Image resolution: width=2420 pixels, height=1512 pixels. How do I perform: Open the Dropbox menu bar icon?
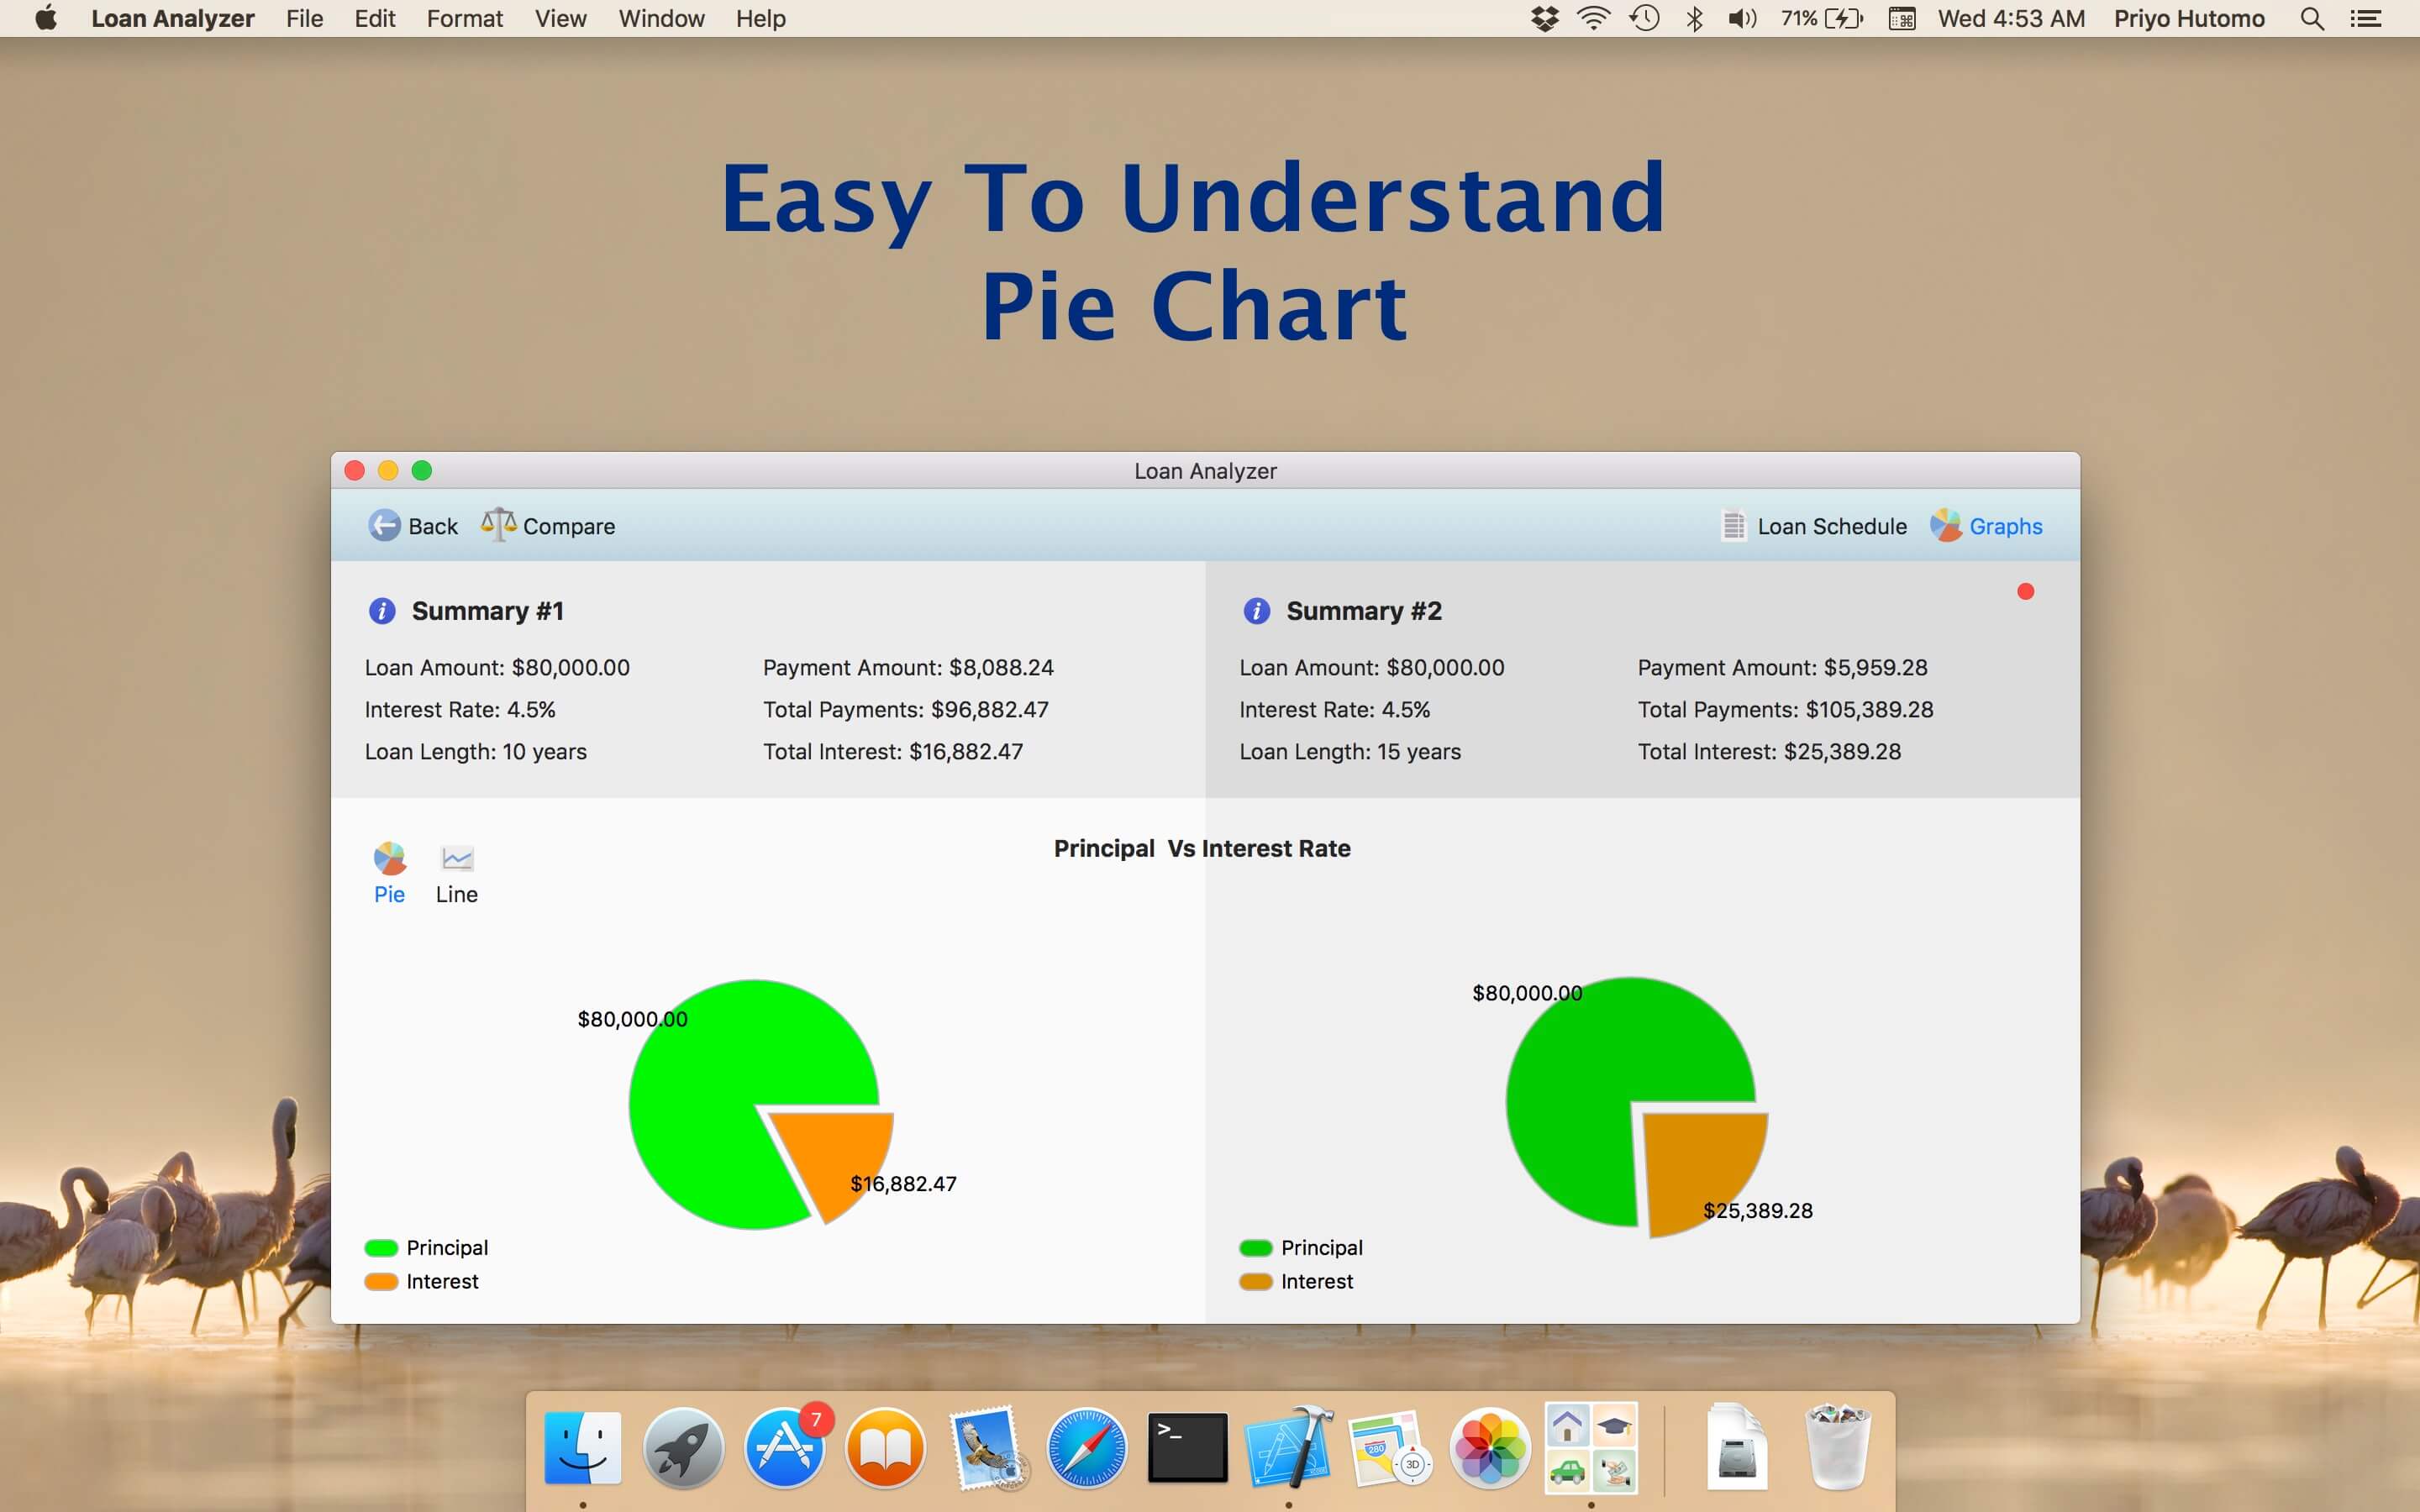[1544, 18]
